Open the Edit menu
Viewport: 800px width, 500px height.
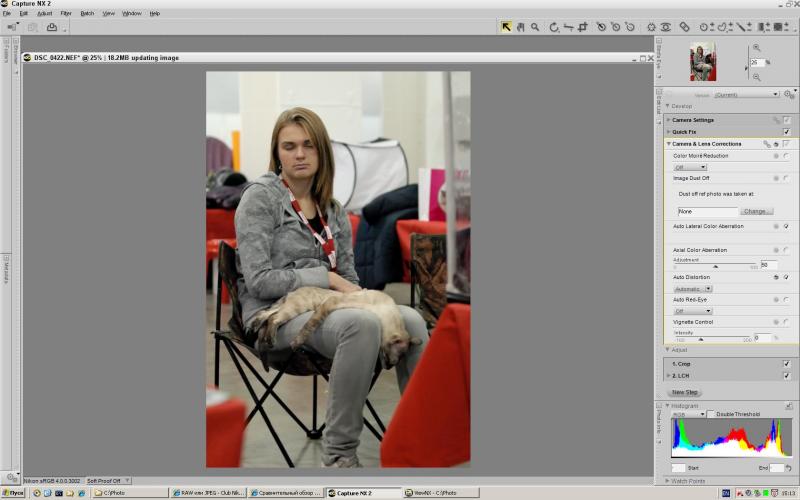click(x=23, y=13)
